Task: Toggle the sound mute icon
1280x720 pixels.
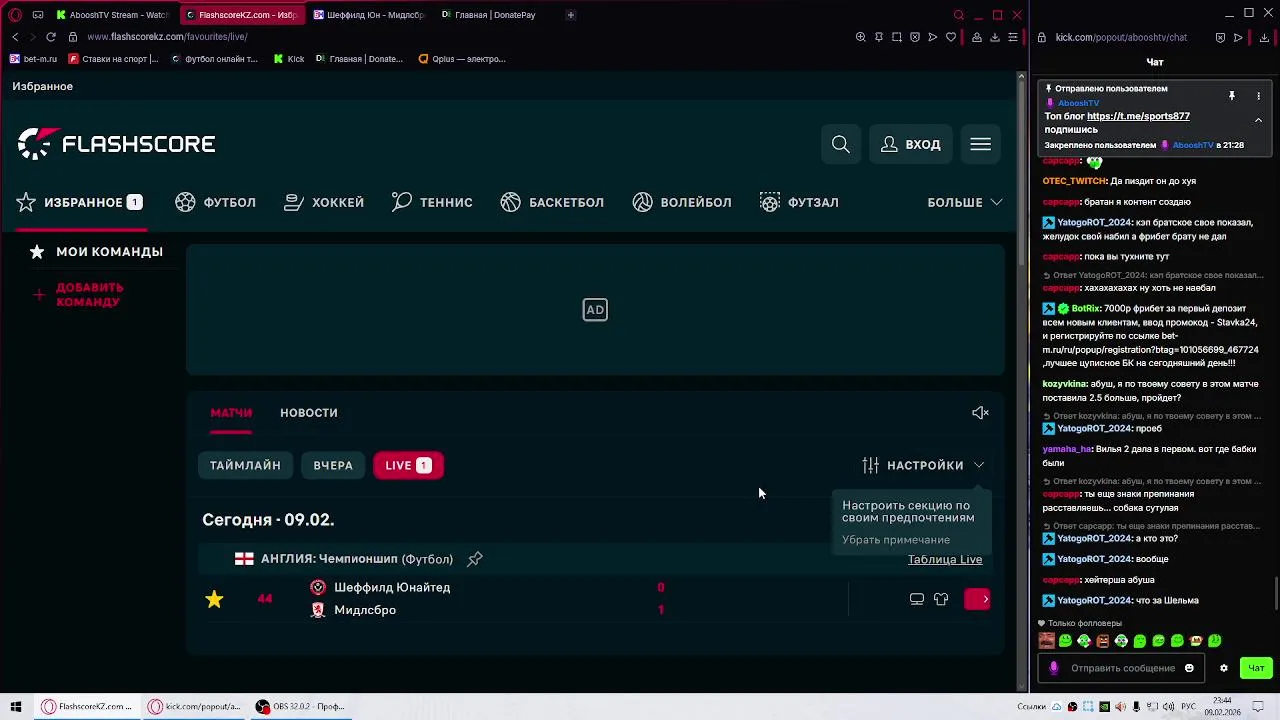Action: click(x=980, y=413)
